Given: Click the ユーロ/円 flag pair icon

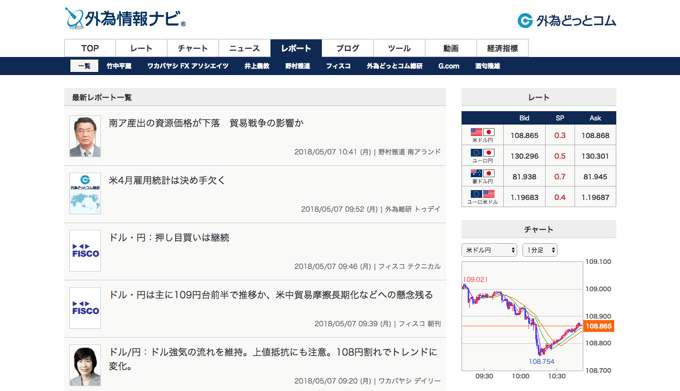Looking at the screenshot, I should pyautogui.click(x=483, y=153).
